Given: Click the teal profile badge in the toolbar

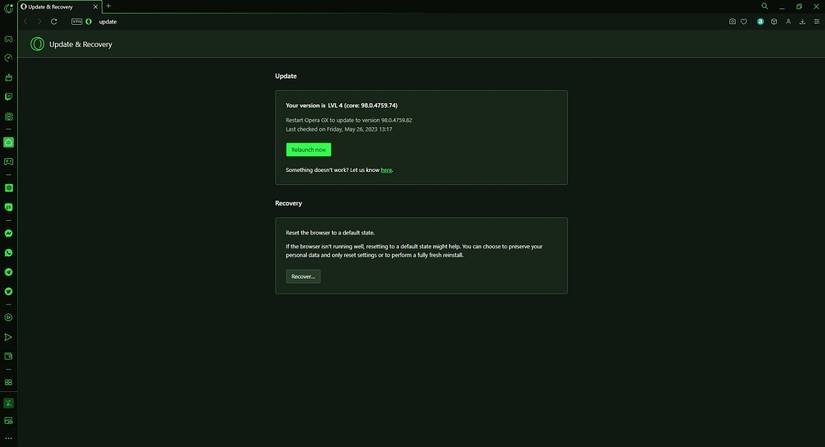Looking at the screenshot, I should click(x=760, y=22).
